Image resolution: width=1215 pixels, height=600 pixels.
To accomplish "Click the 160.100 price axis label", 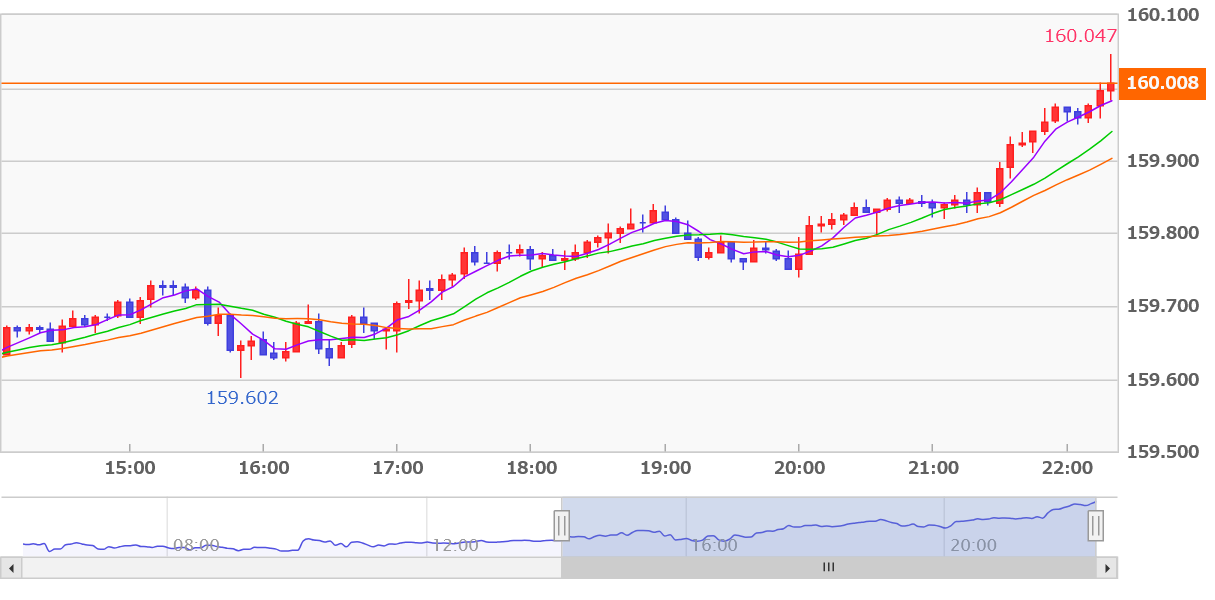I will click(1162, 15).
